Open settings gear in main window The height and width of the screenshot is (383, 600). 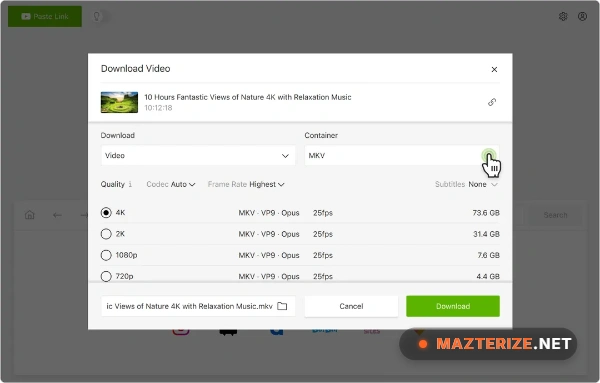[563, 16]
